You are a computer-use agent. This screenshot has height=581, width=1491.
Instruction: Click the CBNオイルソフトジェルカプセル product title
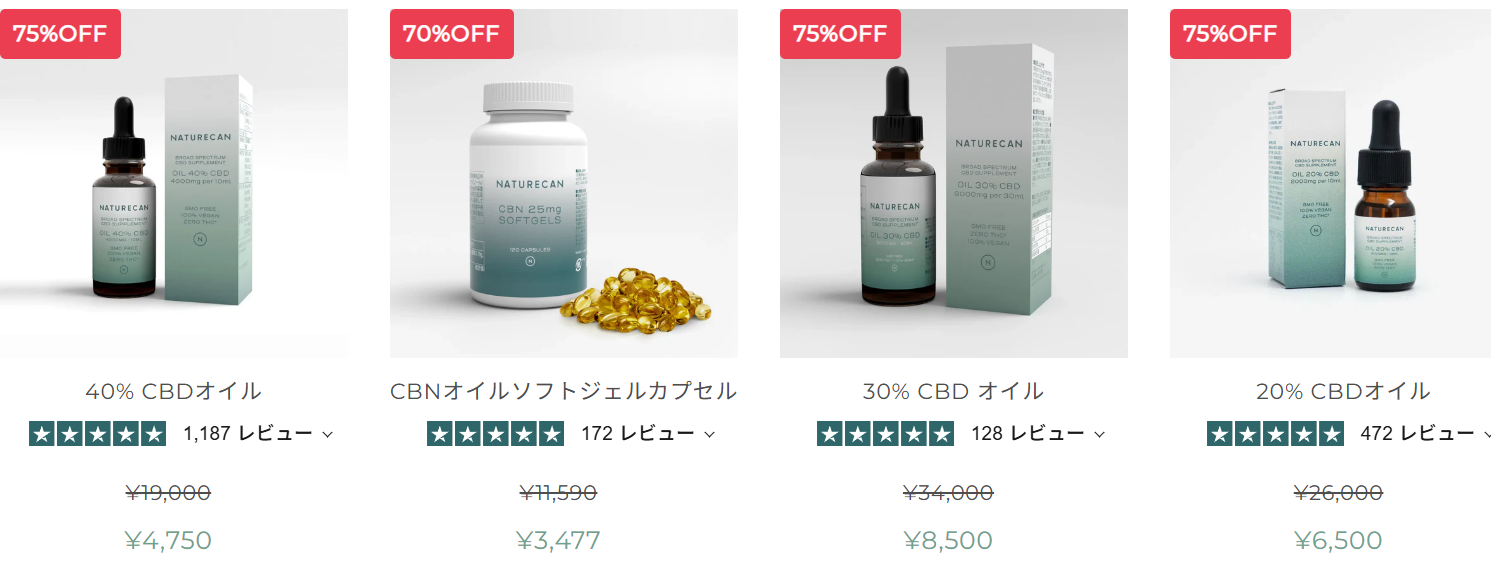click(x=564, y=391)
